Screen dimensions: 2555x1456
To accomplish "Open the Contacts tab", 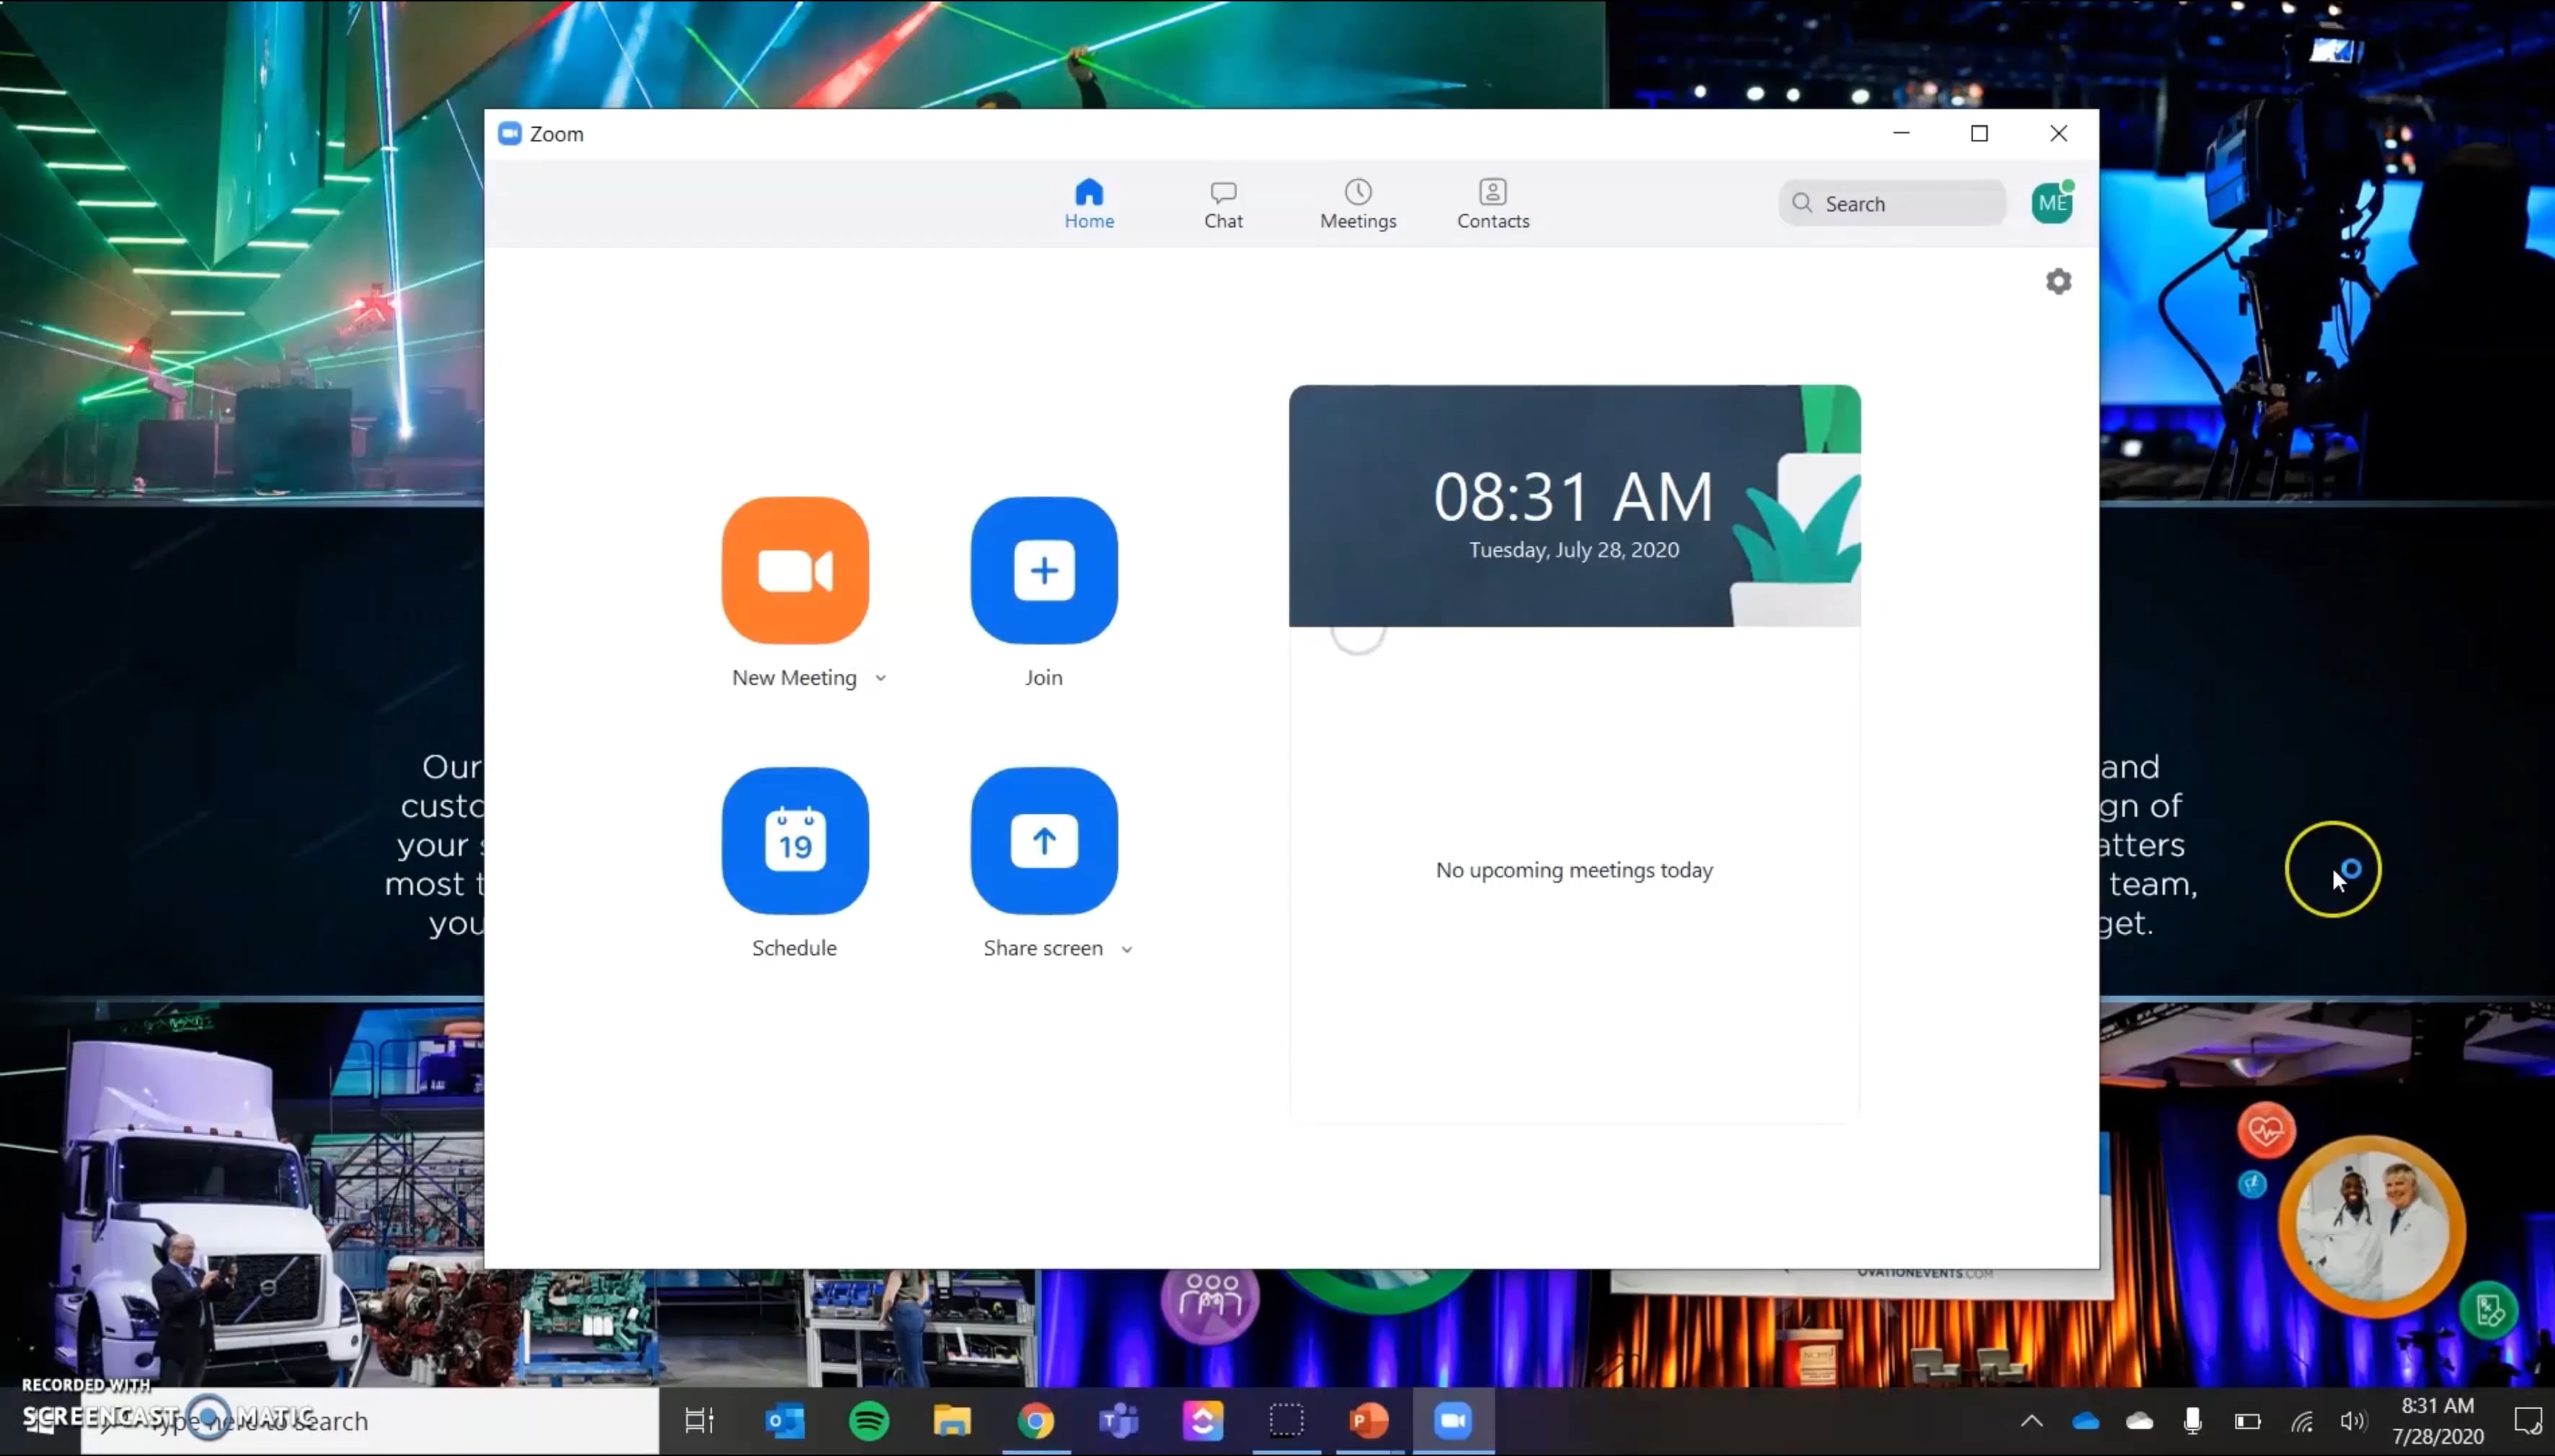I will (x=1492, y=204).
